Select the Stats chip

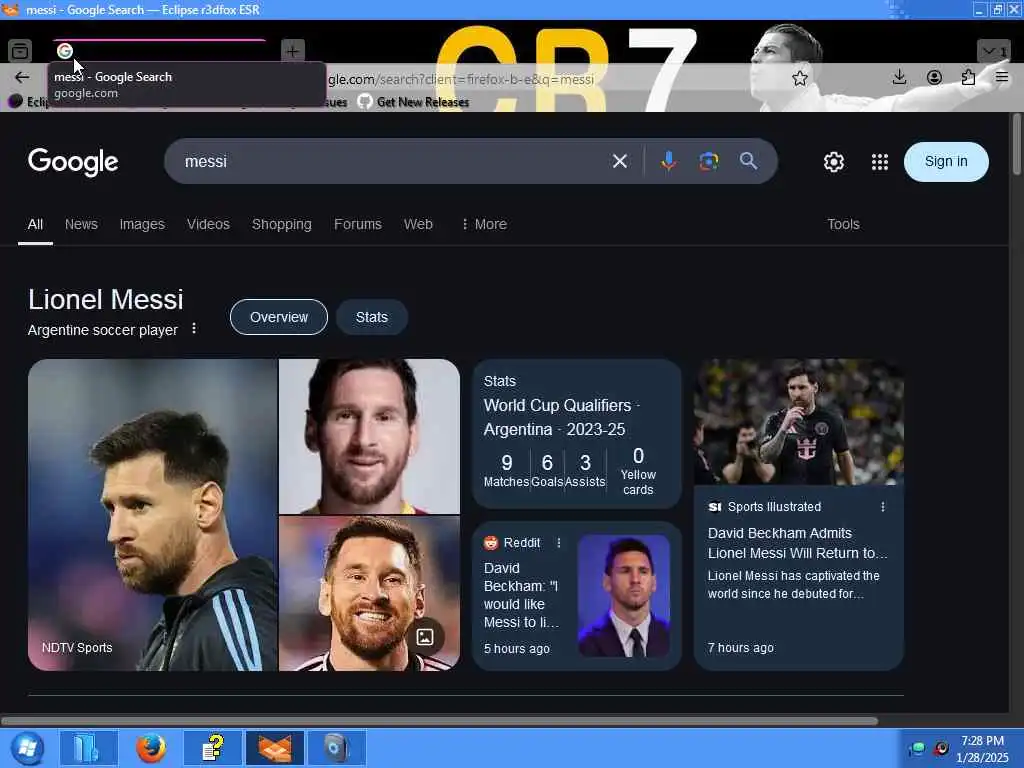(372, 317)
